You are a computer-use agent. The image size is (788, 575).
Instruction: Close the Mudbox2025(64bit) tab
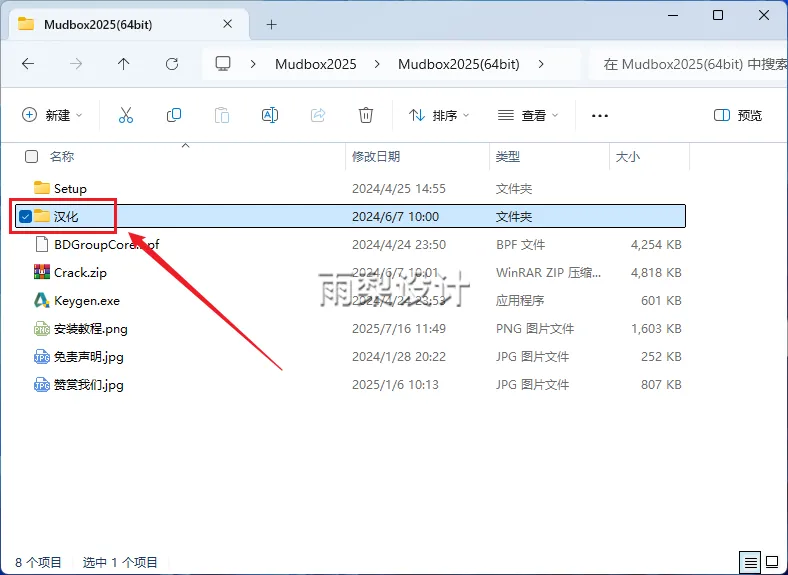click(x=227, y=24)
